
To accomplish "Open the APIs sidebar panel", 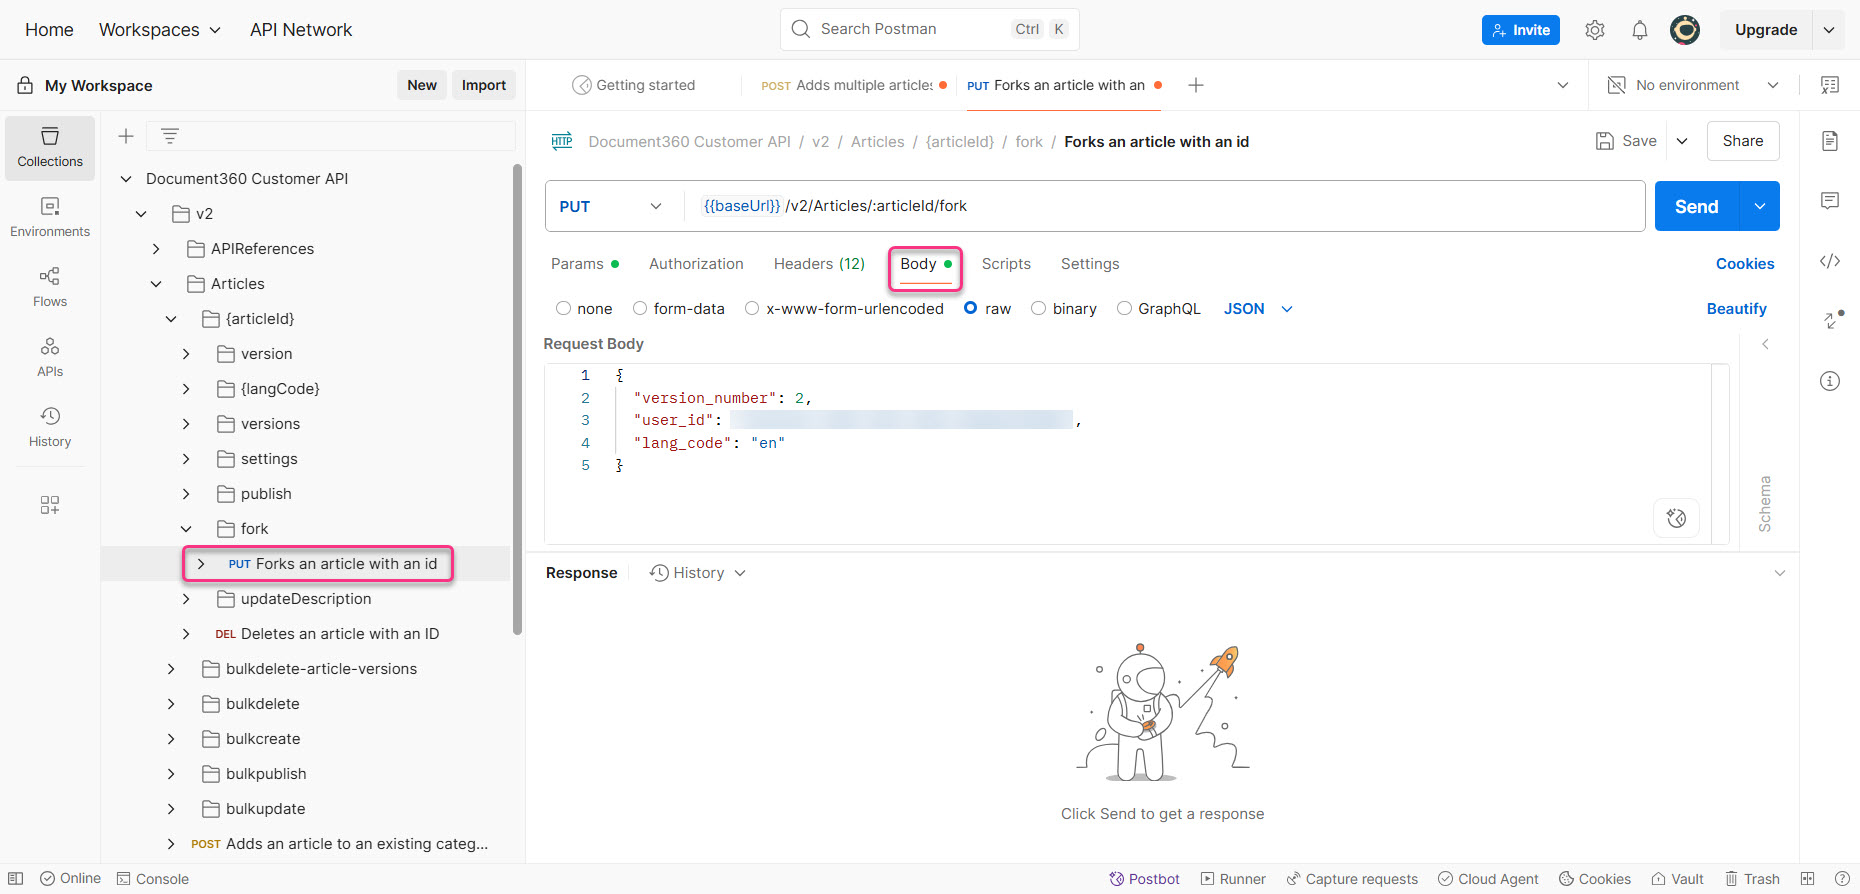I will click(x=50, y=357).
